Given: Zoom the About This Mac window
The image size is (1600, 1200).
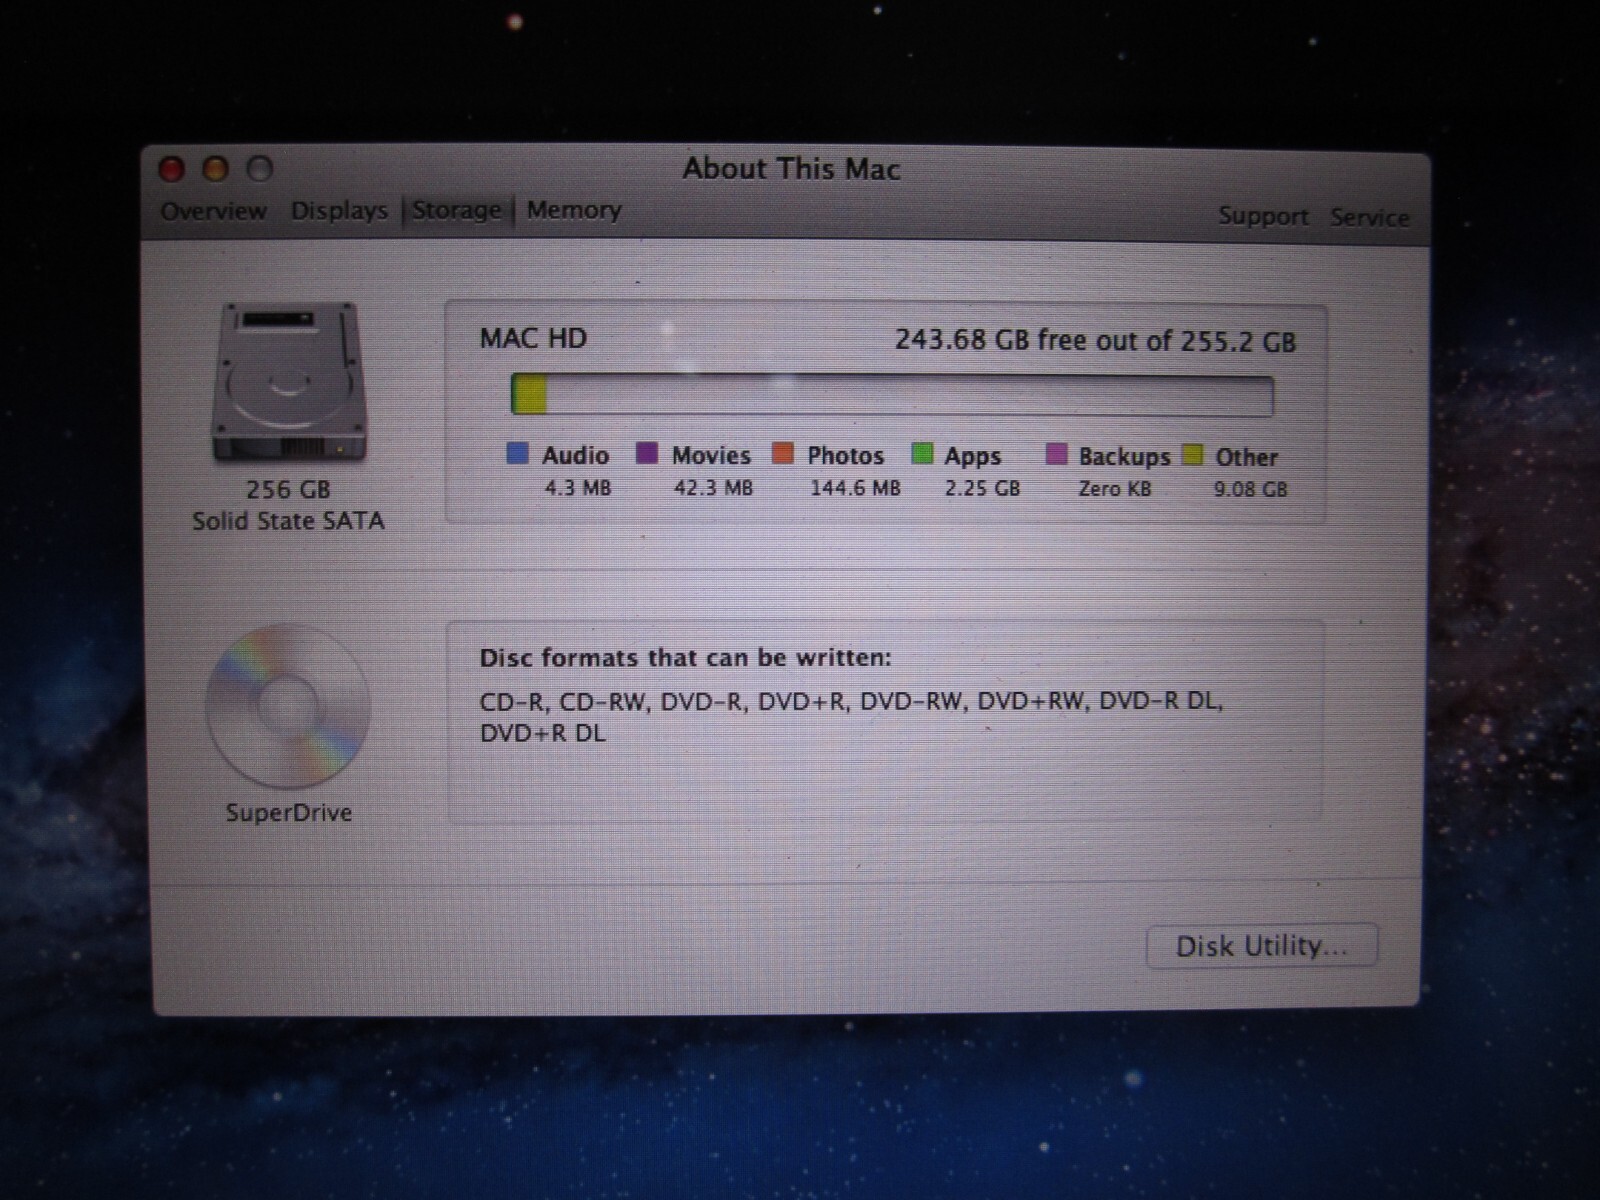Looking at the screenshot, I should [x=260, y=169].
